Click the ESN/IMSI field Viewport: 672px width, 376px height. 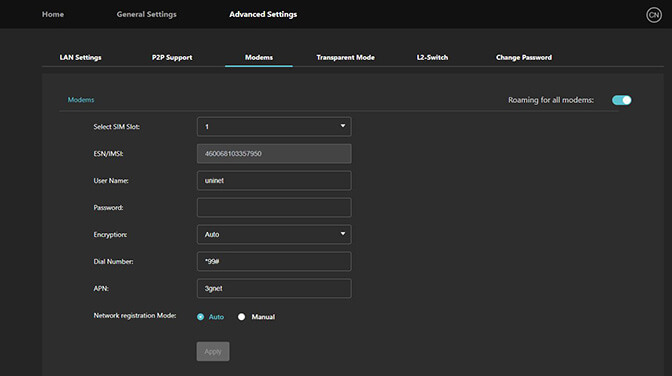[x=274, y=153]
